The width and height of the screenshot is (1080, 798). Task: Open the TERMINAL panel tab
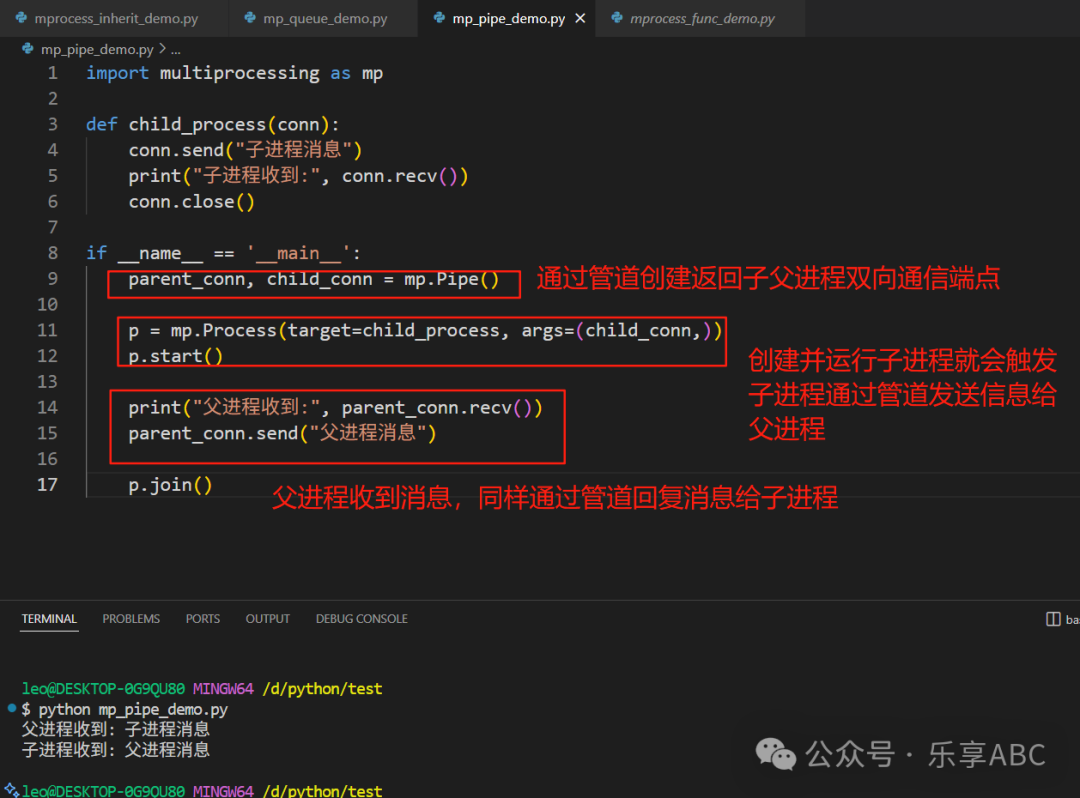(49, 618)
